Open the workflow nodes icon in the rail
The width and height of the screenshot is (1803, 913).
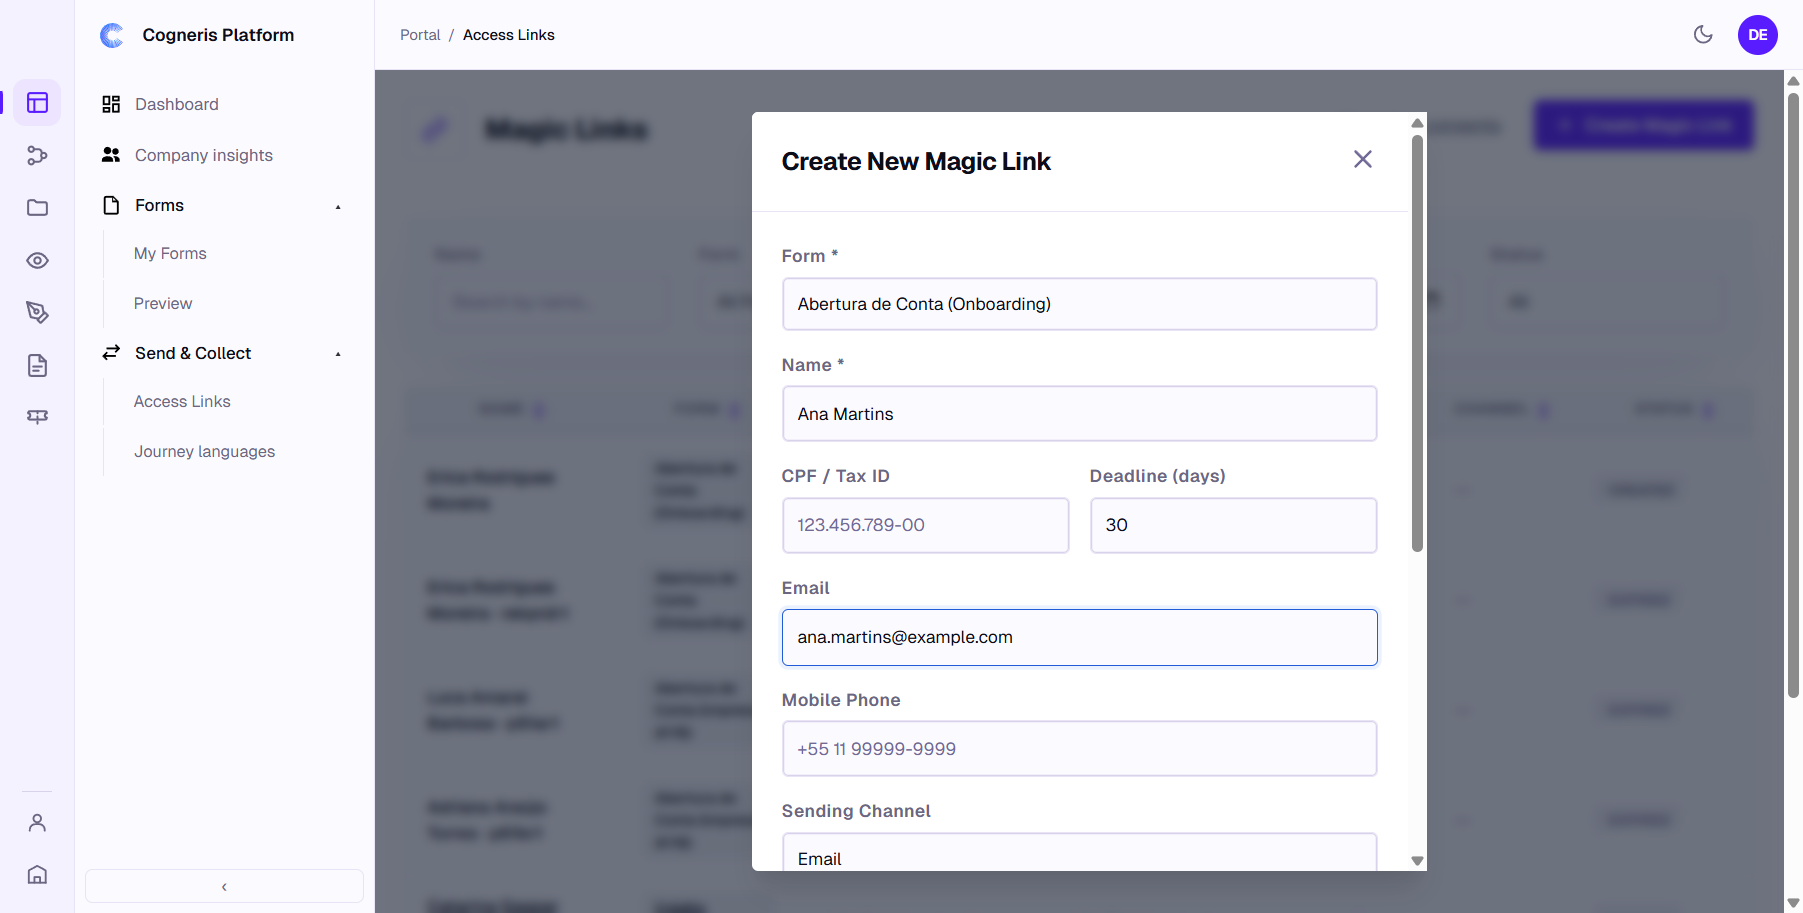pos(37,155)
